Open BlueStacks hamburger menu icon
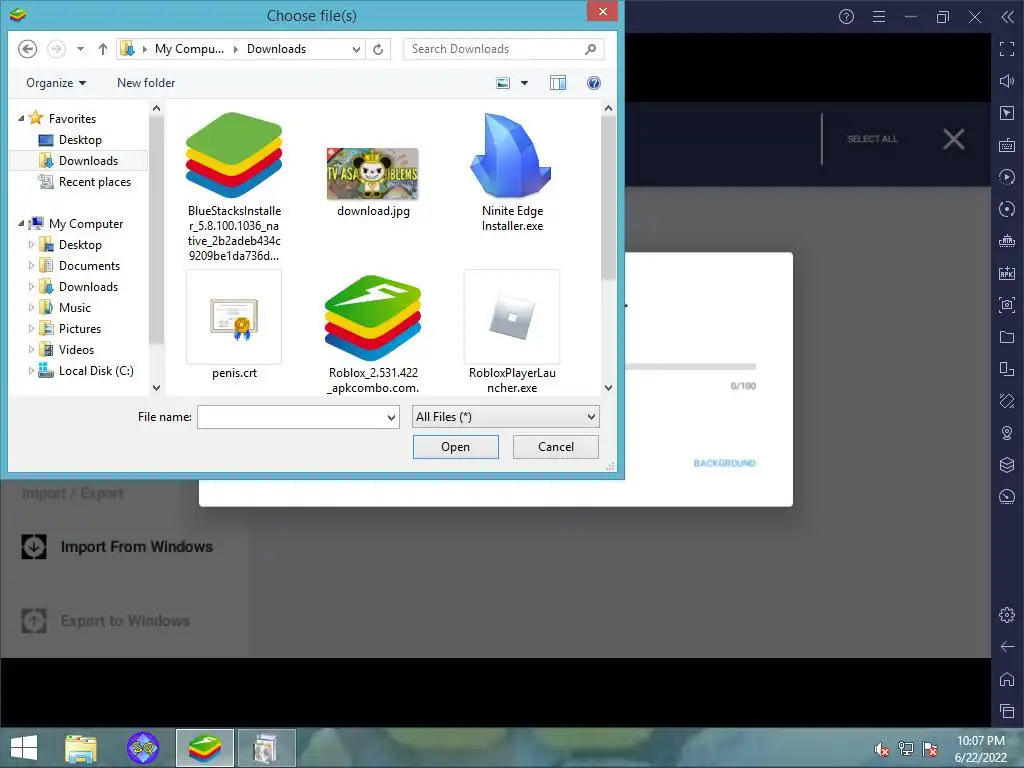Viewport: 1024px width, 768px height. (x=879, y=16)
